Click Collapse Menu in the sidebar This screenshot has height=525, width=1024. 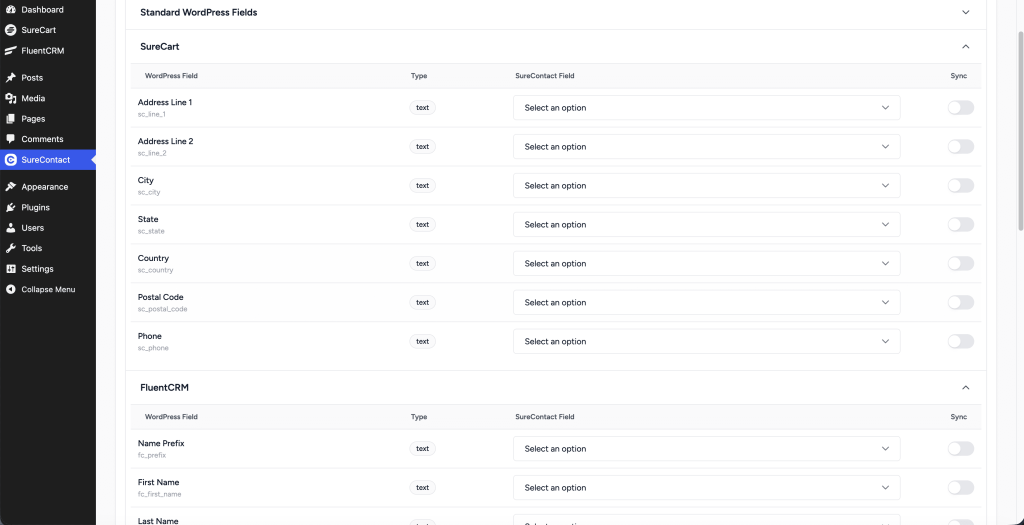click(x=47, y=290)
